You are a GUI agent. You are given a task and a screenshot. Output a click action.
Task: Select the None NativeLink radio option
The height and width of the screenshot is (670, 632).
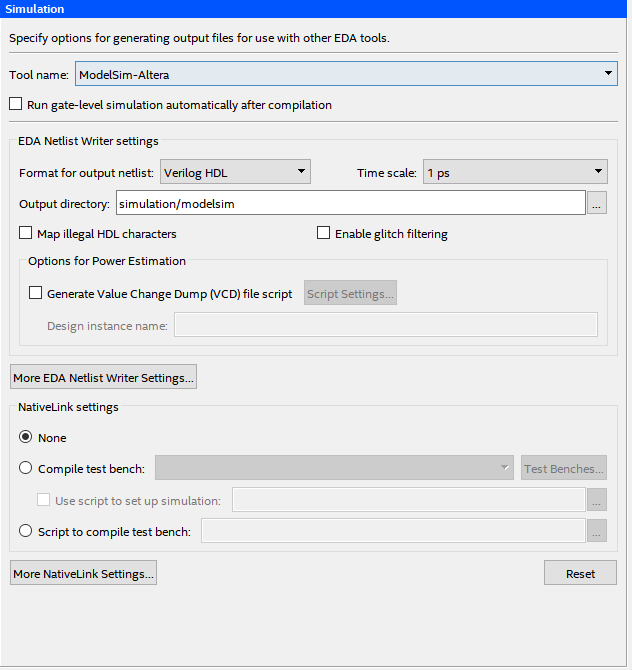pyautogui.click(x=26, y=437)
